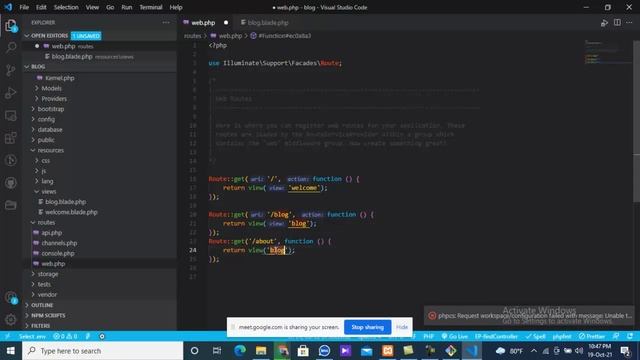Click the Run icon in editor title bar
This screenshot has height=360, width=640.
604,23
